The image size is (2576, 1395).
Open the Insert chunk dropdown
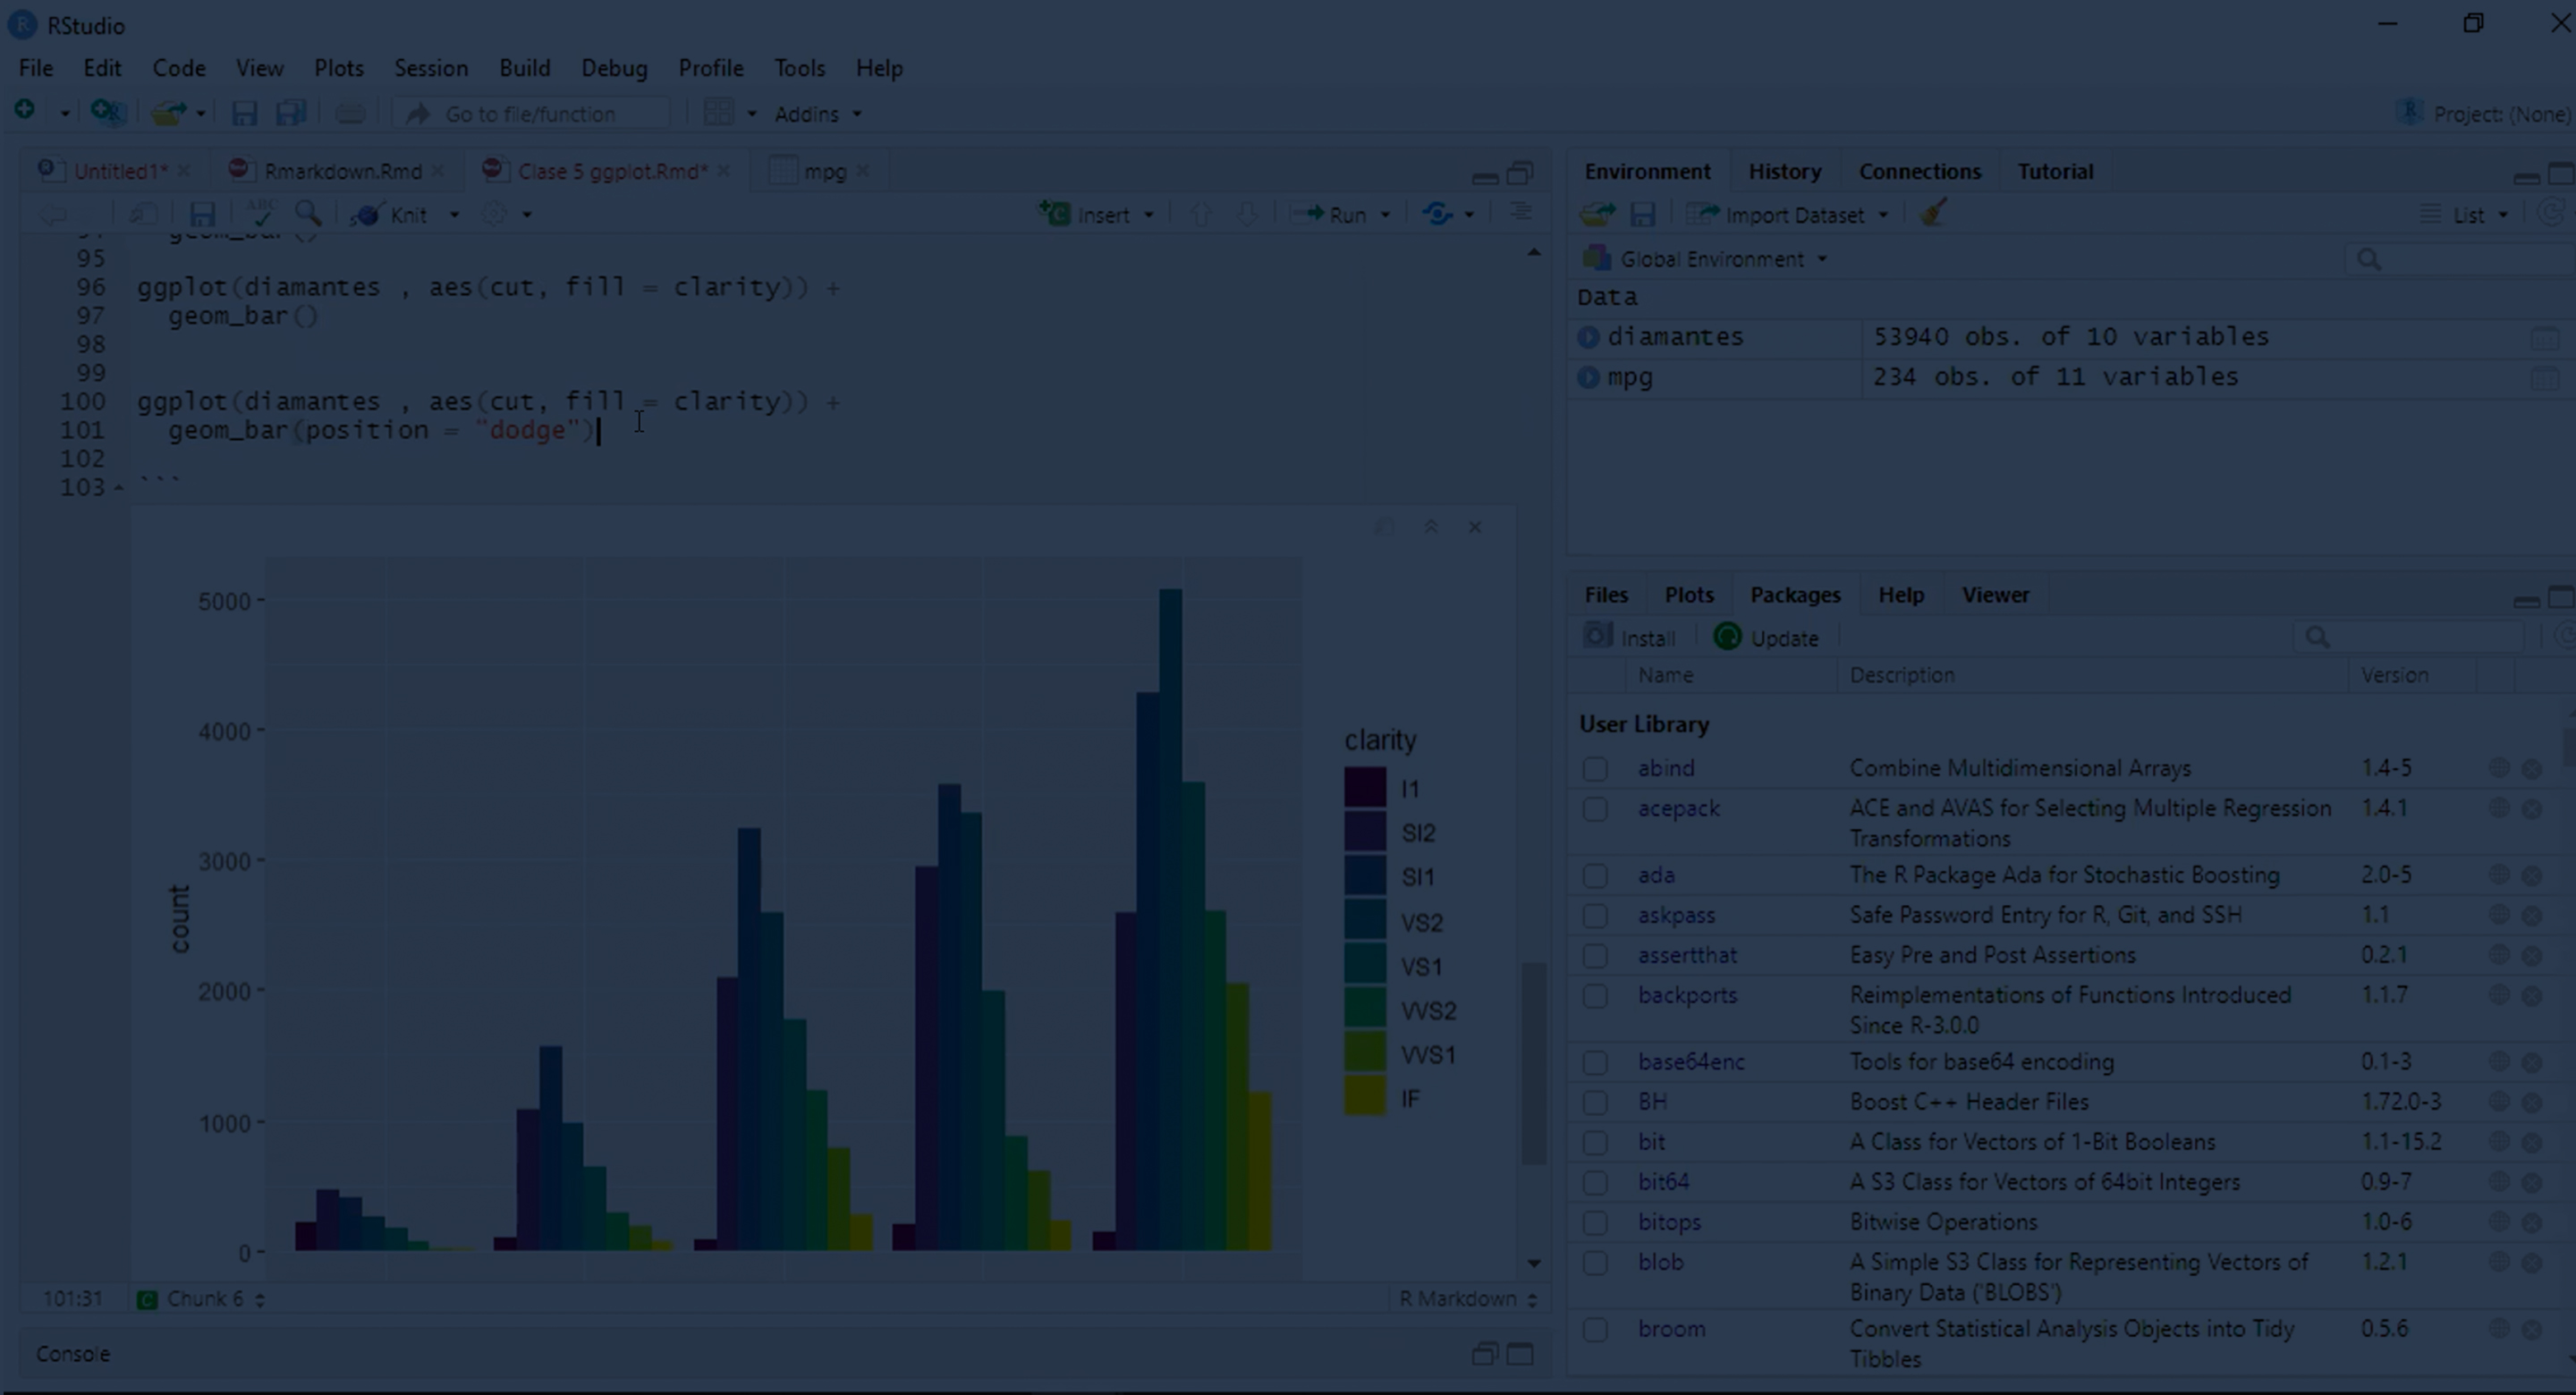pyautogui.click(x=1148, y=215)
